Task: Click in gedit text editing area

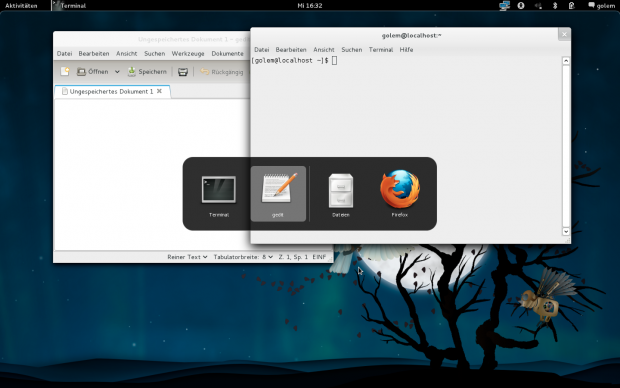Action: (x=152, y=174)
